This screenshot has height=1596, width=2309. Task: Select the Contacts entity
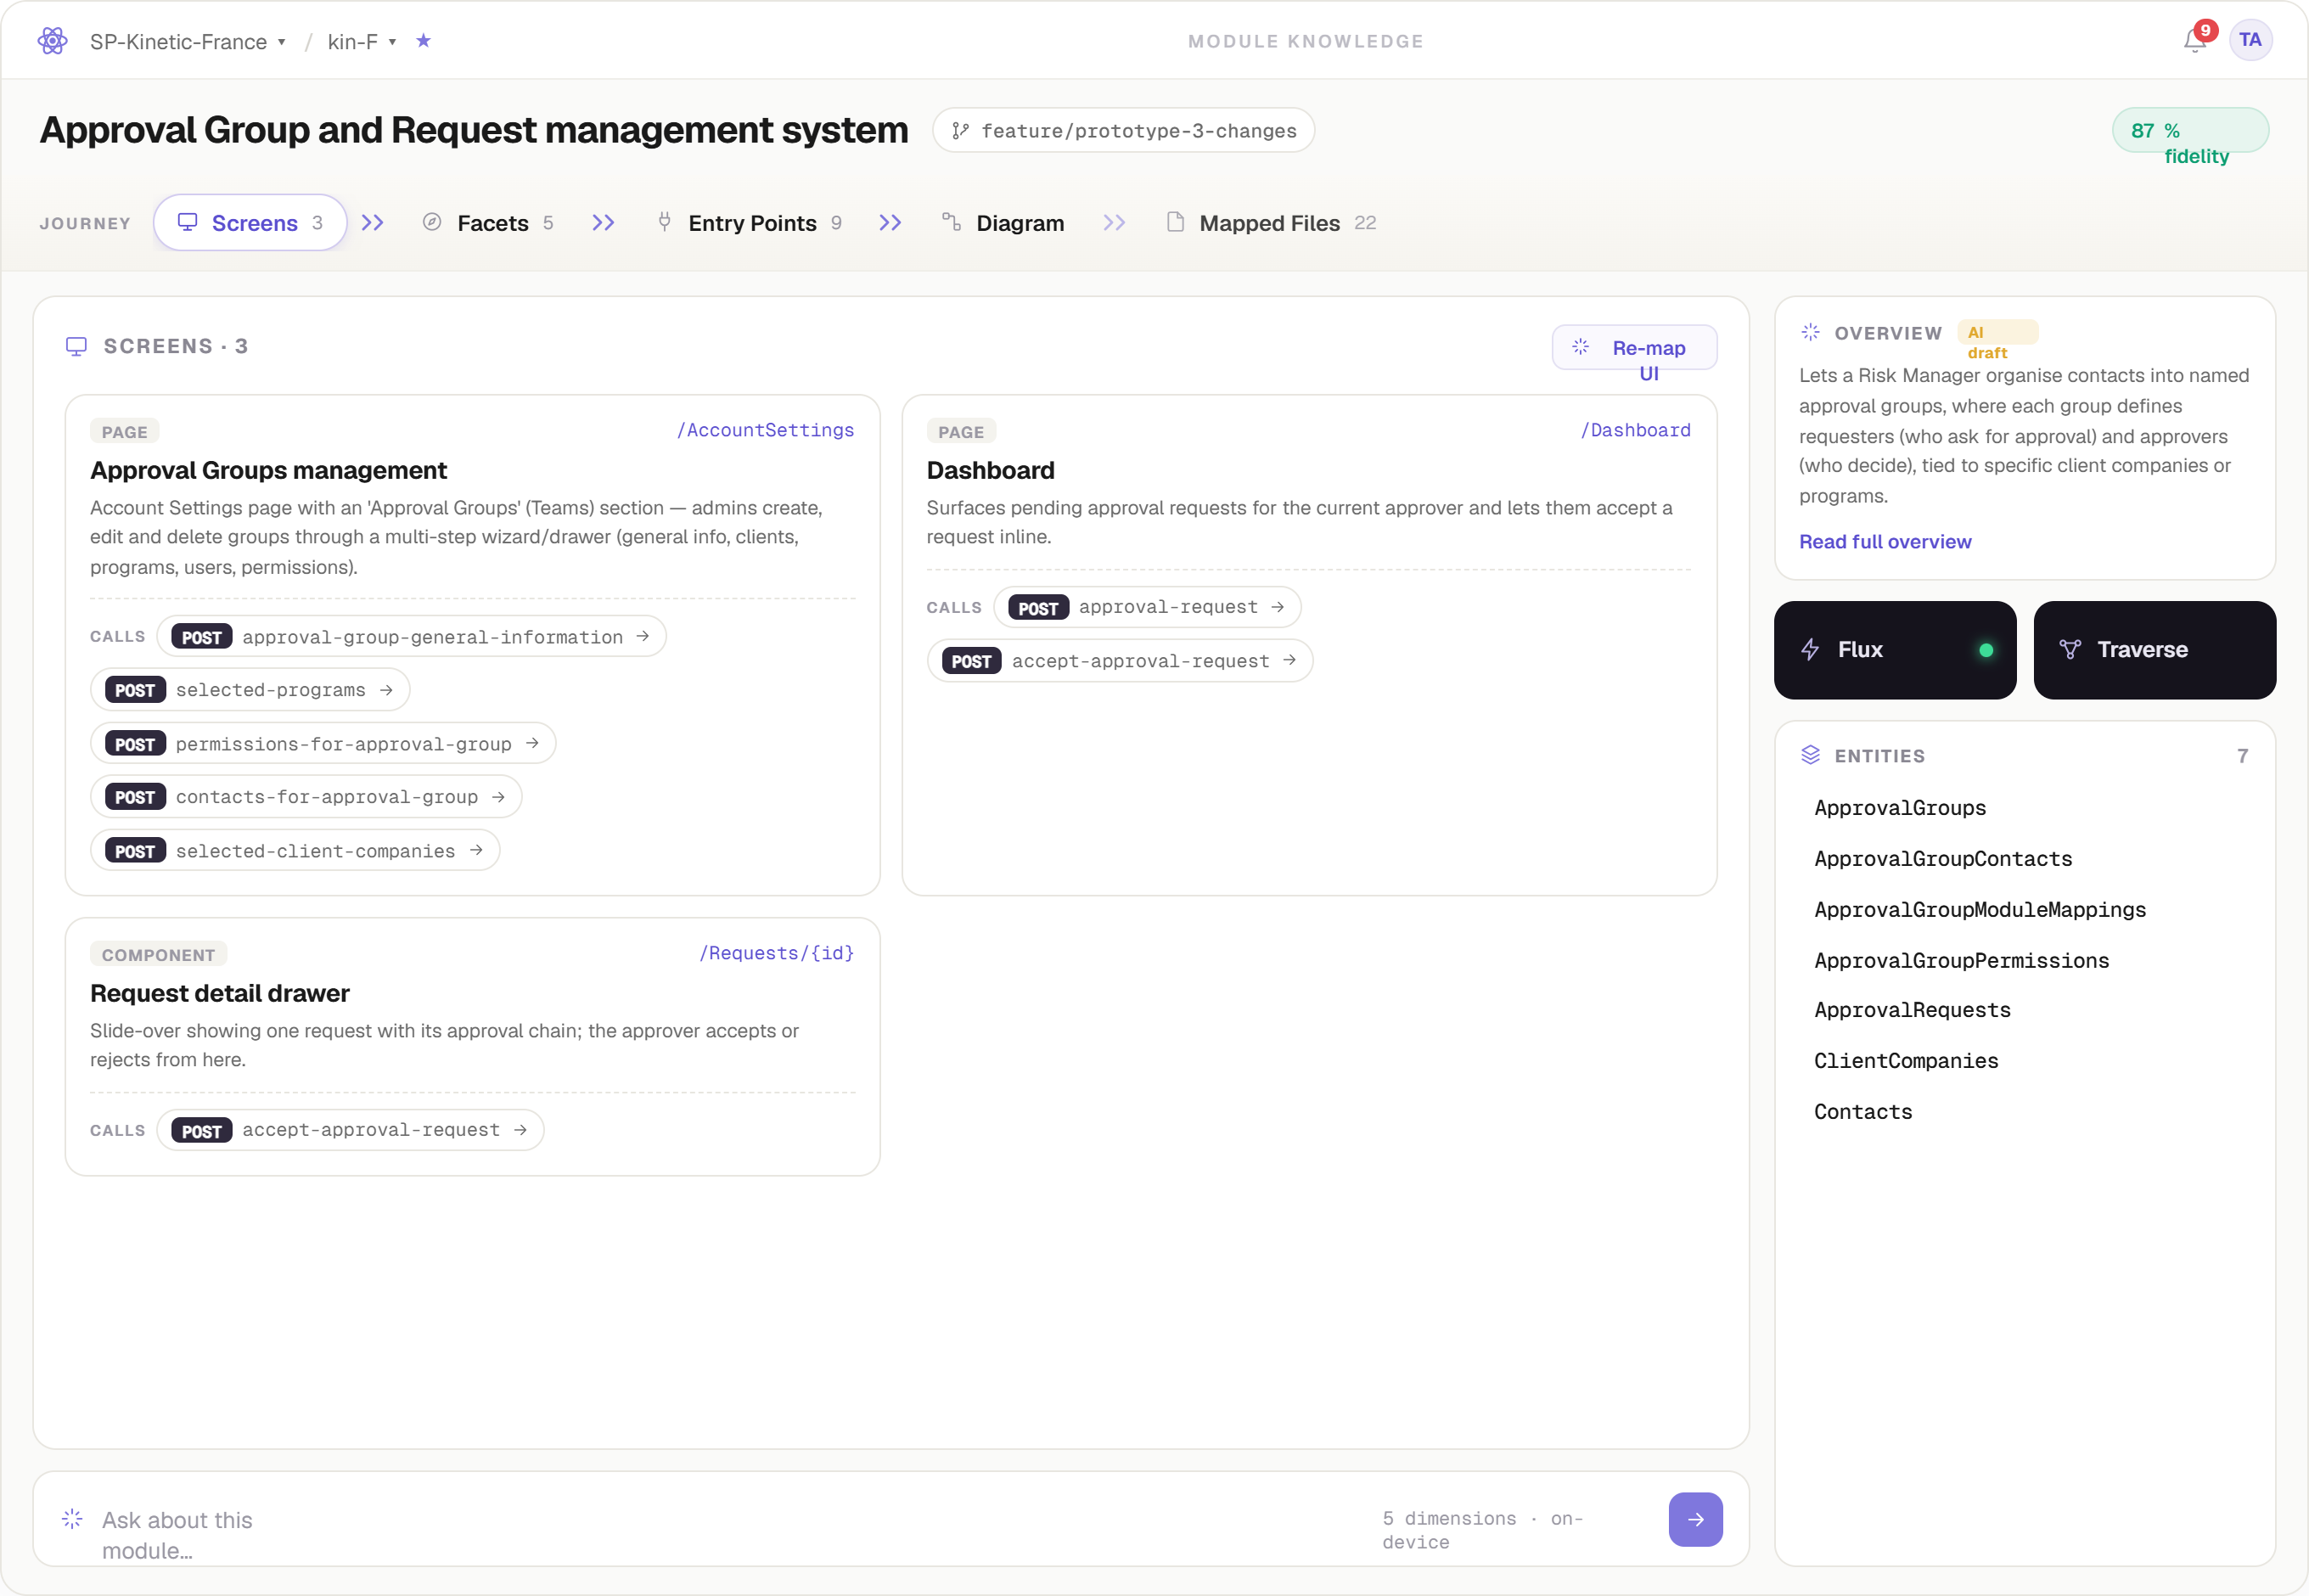[x=1863, y=1112]
